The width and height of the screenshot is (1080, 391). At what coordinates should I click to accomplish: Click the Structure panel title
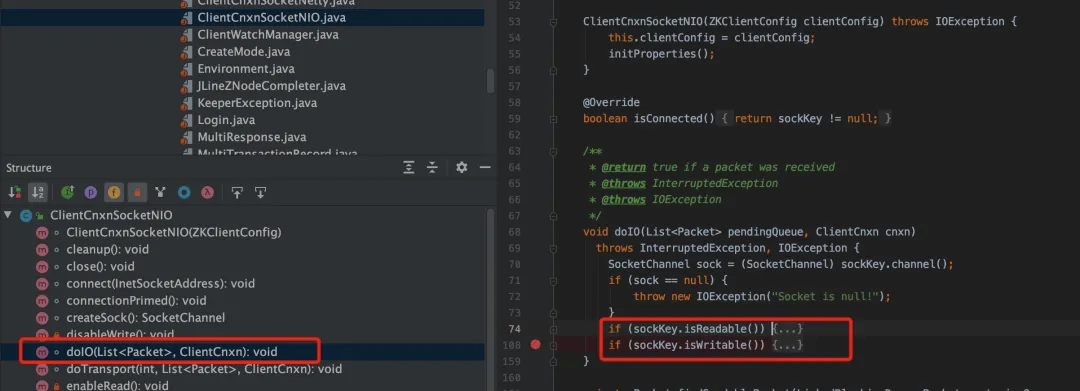click(x=29, y=167)
